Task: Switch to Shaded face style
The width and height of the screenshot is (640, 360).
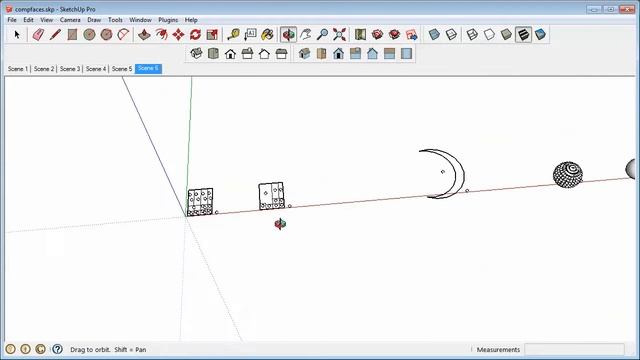Action: (x=506, y=35)
